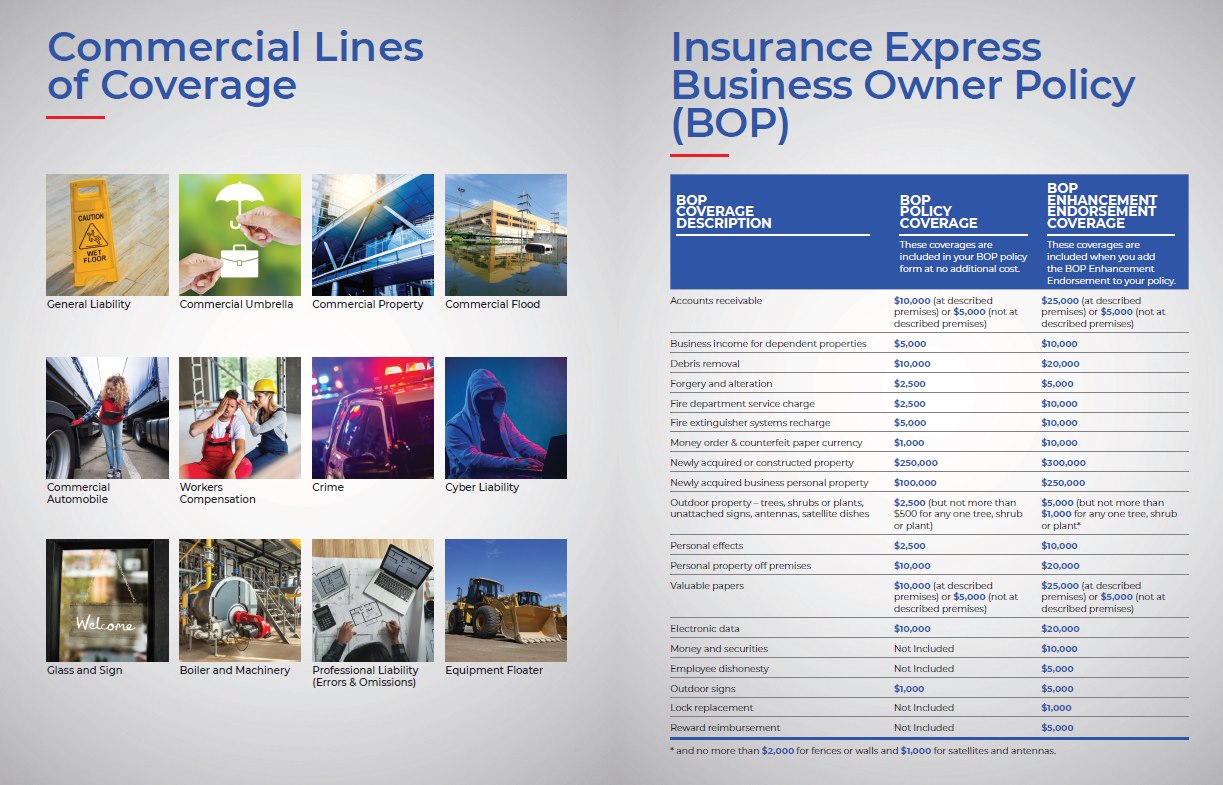Click the Commercial Property building image
1223x785 pixels.
pos(373,235)
